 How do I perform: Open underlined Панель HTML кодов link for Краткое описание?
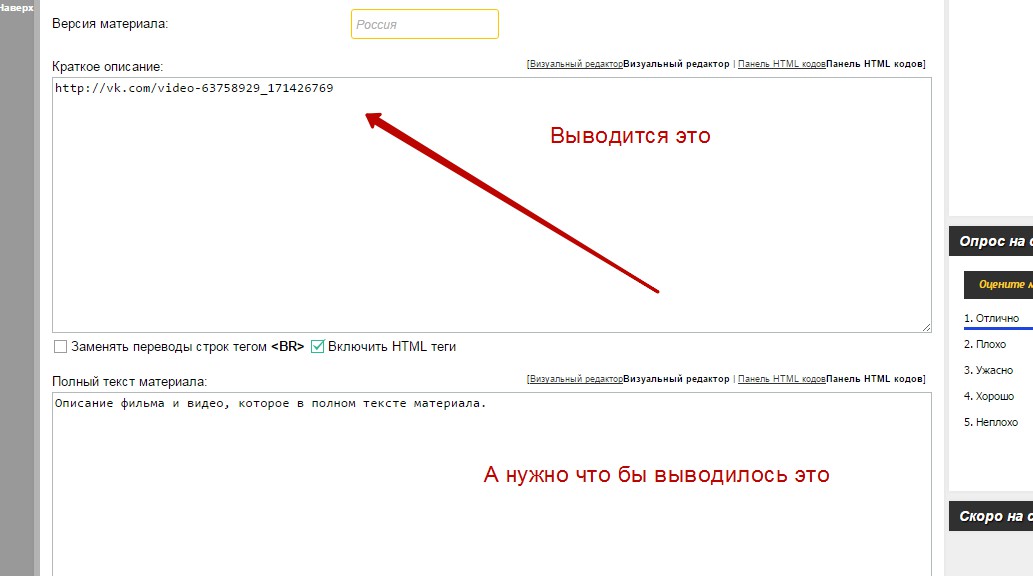(x=782, y=64)
